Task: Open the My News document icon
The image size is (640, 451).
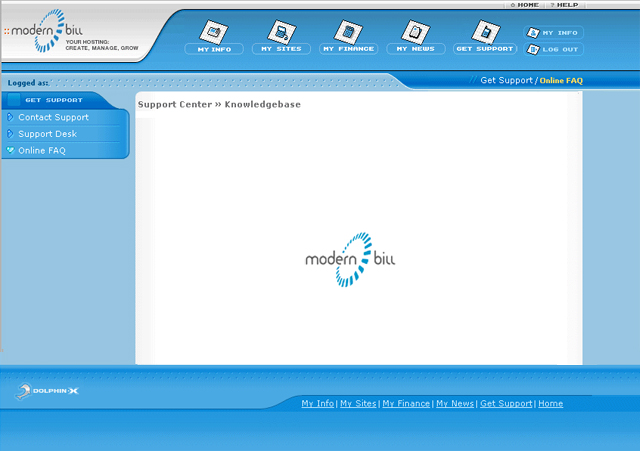Action: point(416,32)
